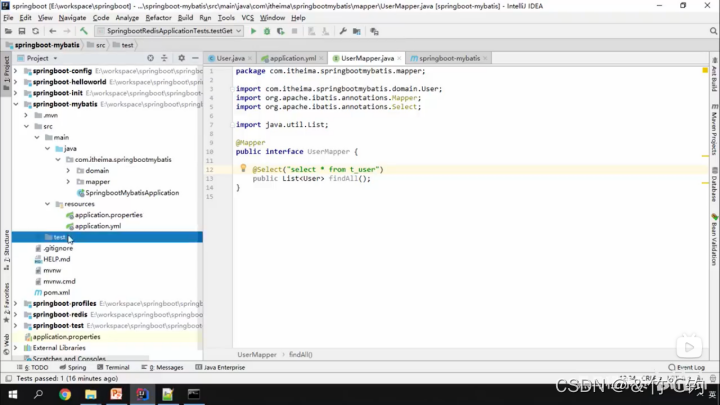The width and height of the screenshot is (720, 405).
Task: Collapse the springboot-mybatis module
Action: (16, 104)
